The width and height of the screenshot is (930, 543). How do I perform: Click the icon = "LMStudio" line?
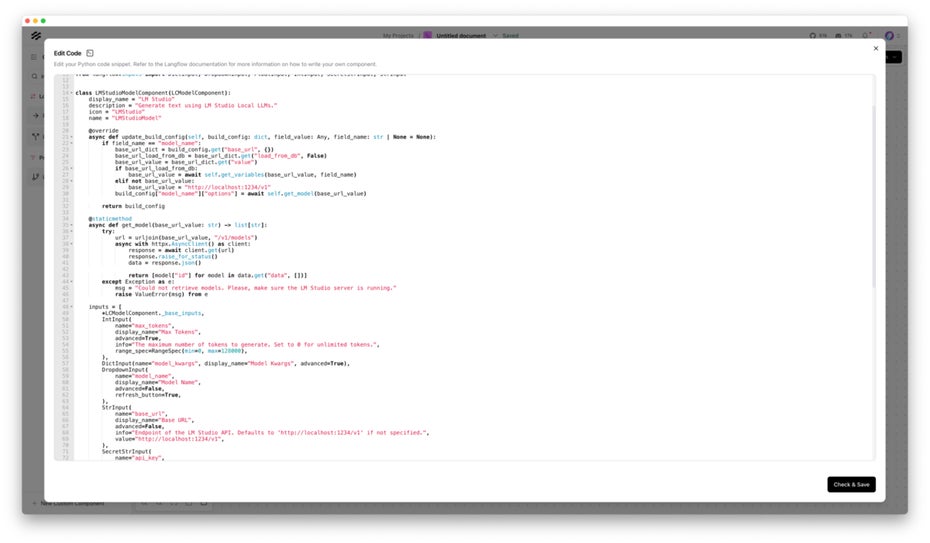[117, 111]
